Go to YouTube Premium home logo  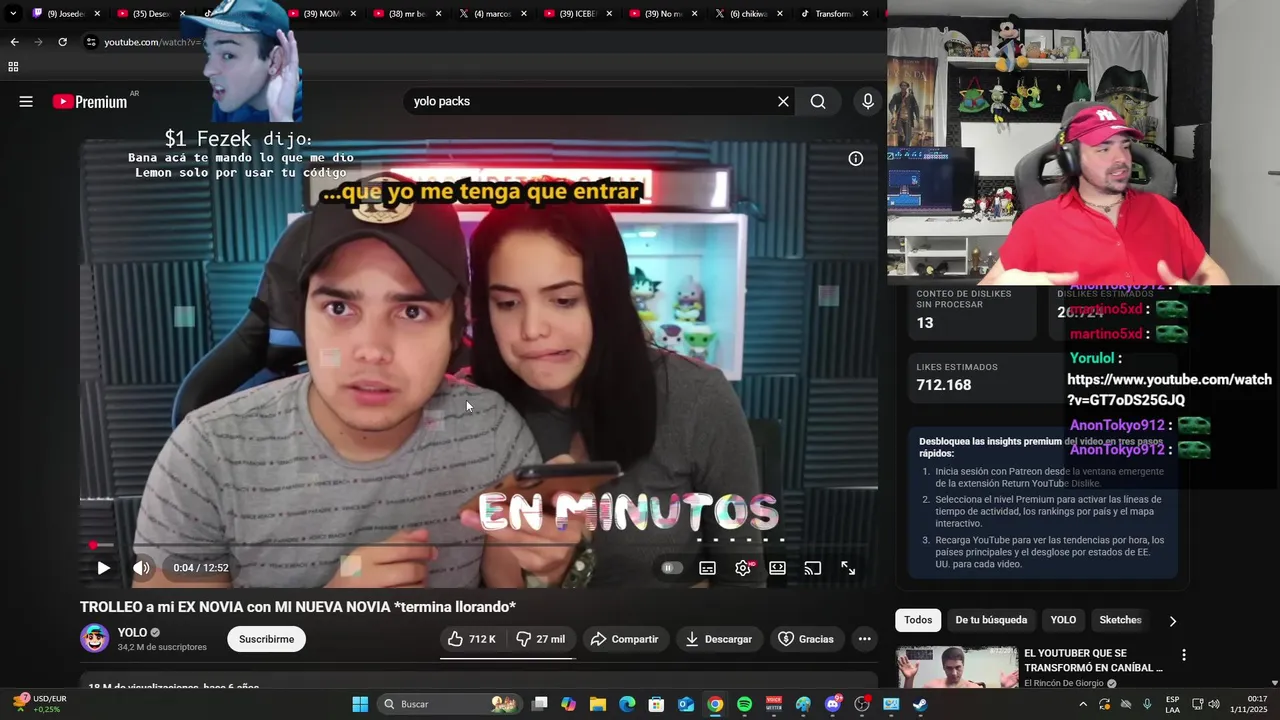91,101
